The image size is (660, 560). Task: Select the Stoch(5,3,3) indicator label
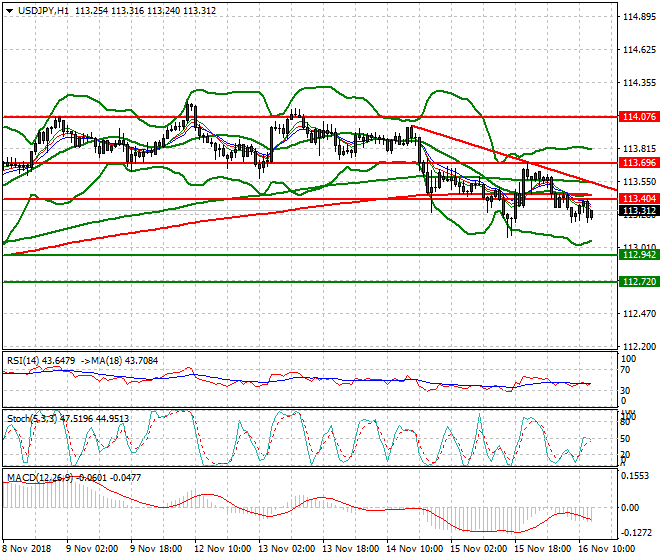pos(32,419)
